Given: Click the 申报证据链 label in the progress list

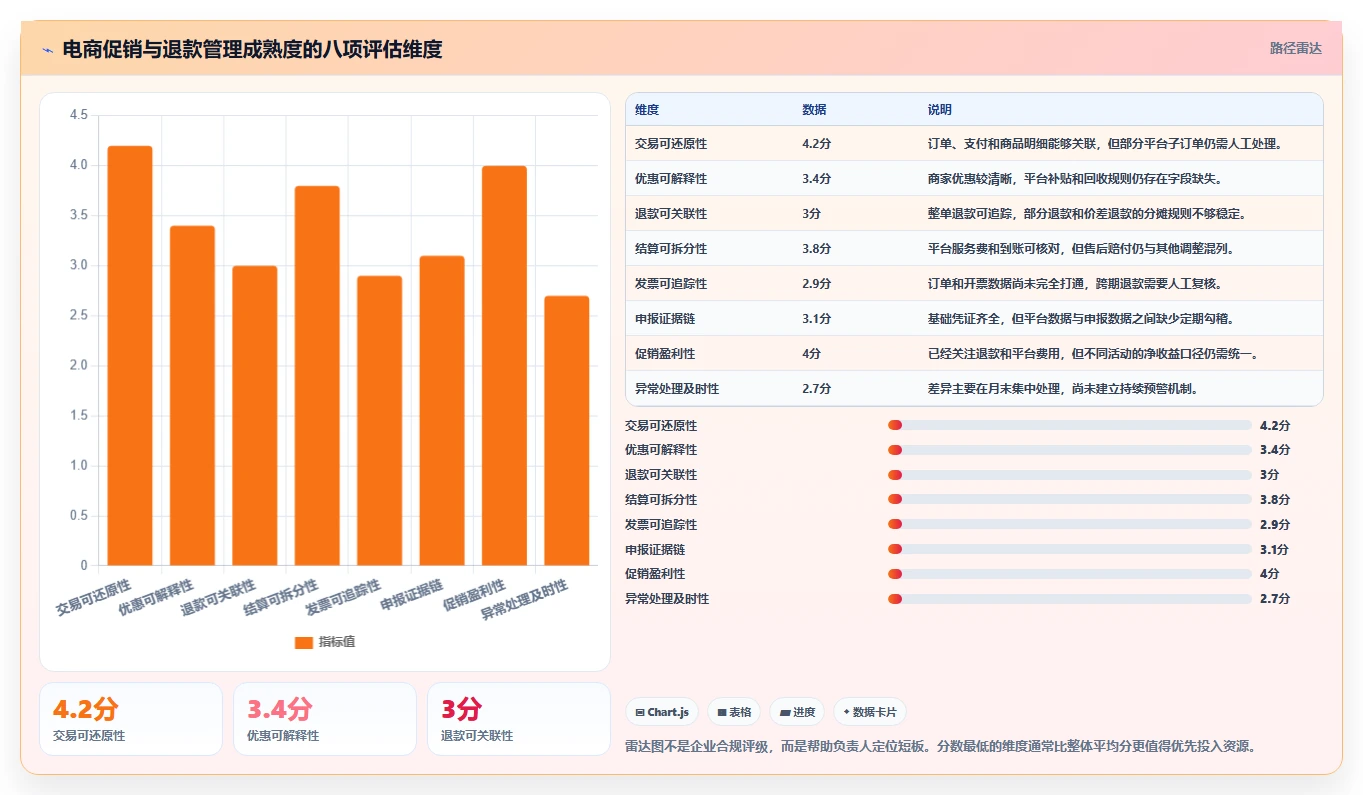Looking at the screenshot, I should (x=655, y=549).
